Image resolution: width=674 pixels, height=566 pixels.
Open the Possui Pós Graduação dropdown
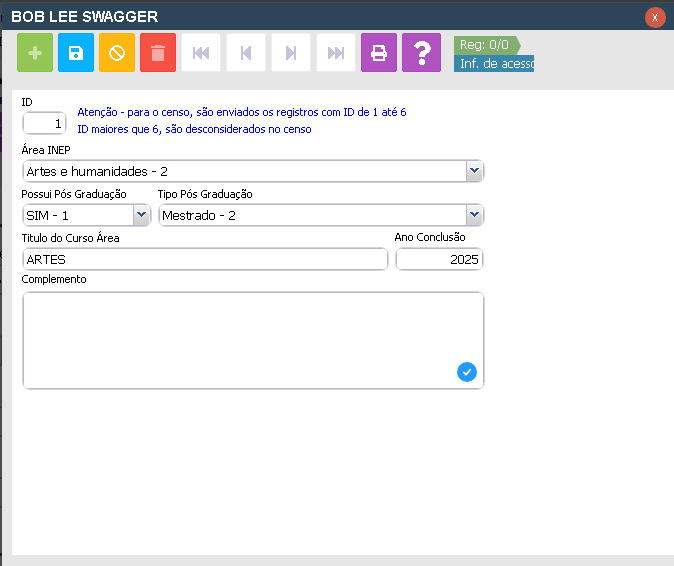[140, 215]
